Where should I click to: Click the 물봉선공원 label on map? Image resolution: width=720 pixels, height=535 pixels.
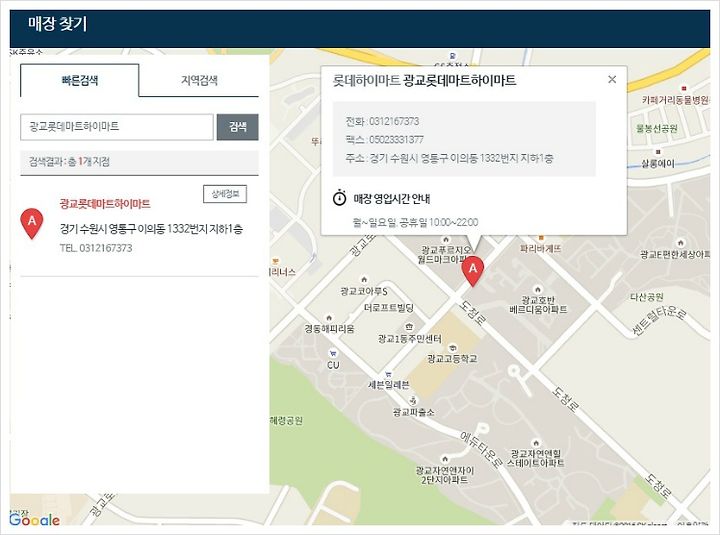pyautogui.click(x=657, y=129)
